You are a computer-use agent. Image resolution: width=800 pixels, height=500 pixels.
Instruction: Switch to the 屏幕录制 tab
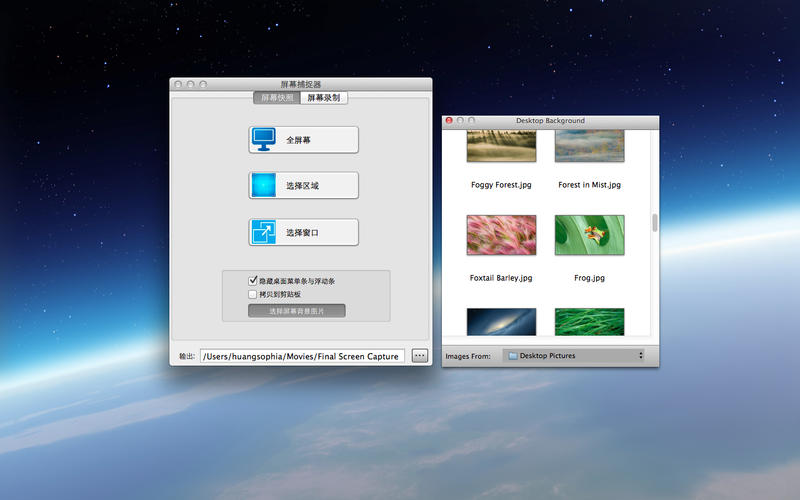[x=324, y=98]
